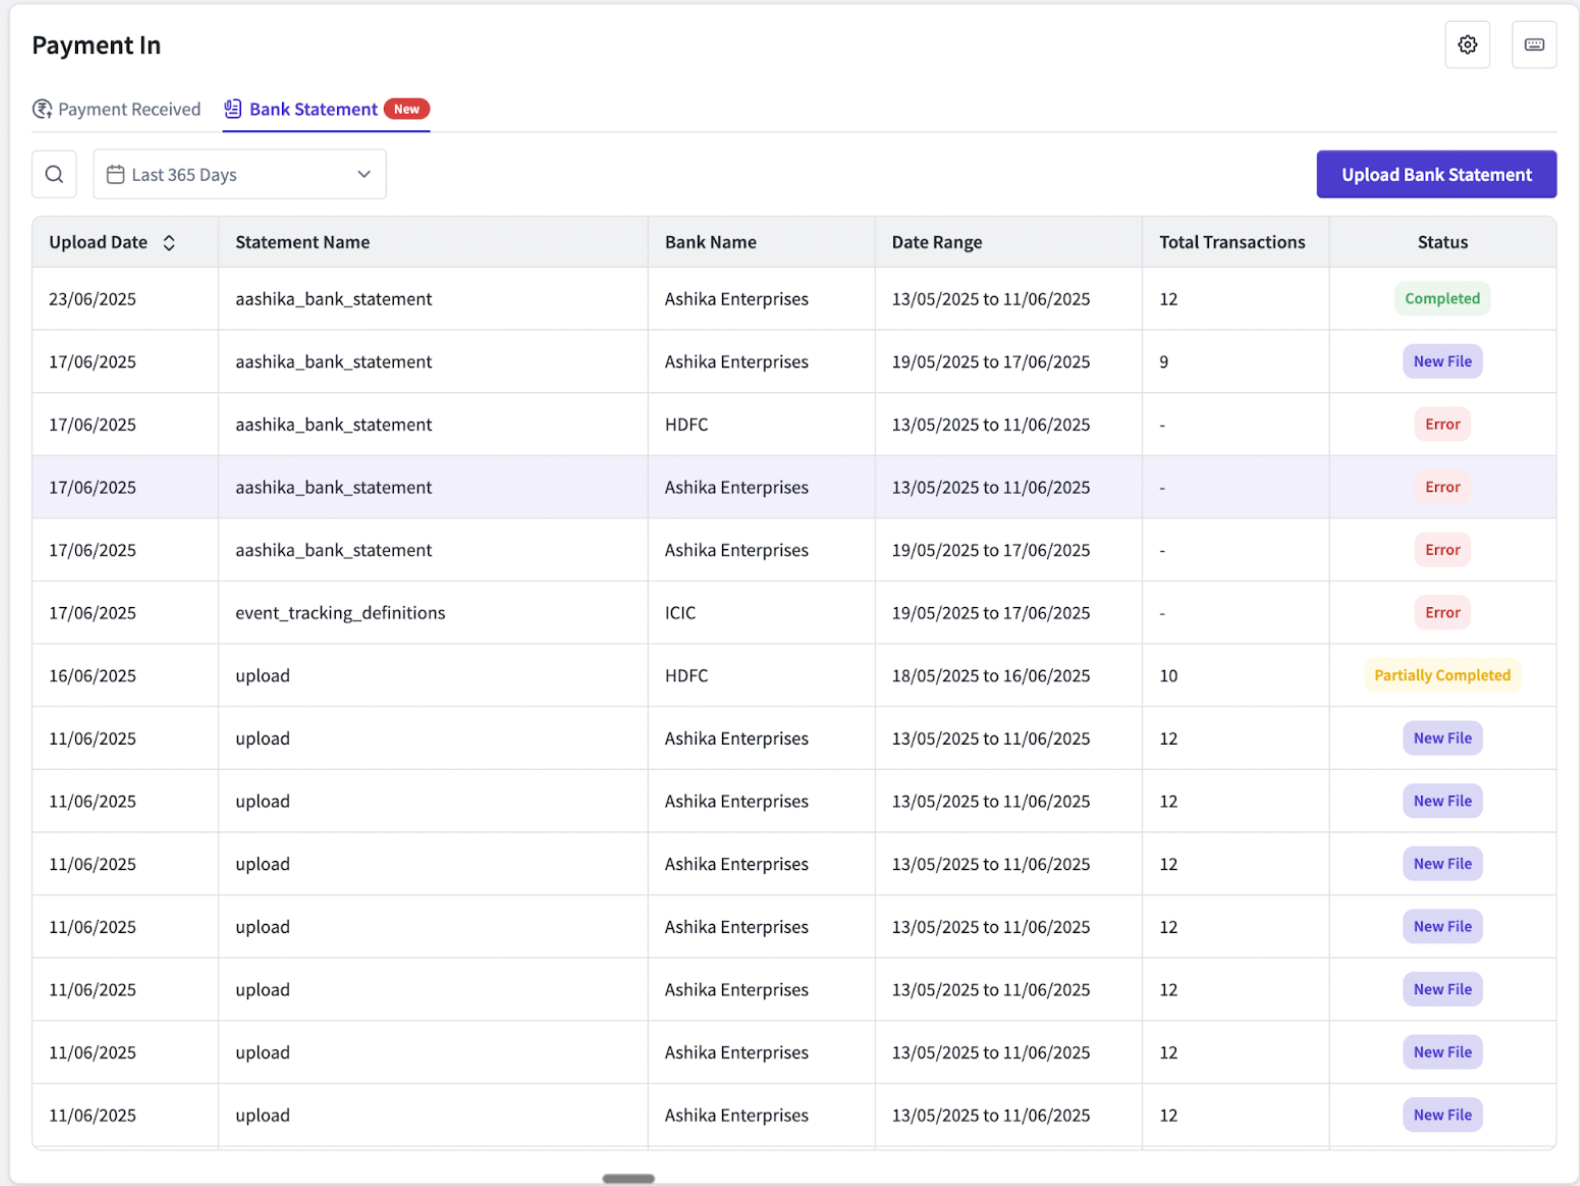The image size is (1580, 1186).
Task: Open the 23/06/2025 aashika_bank_statement row
Action: 333,299
